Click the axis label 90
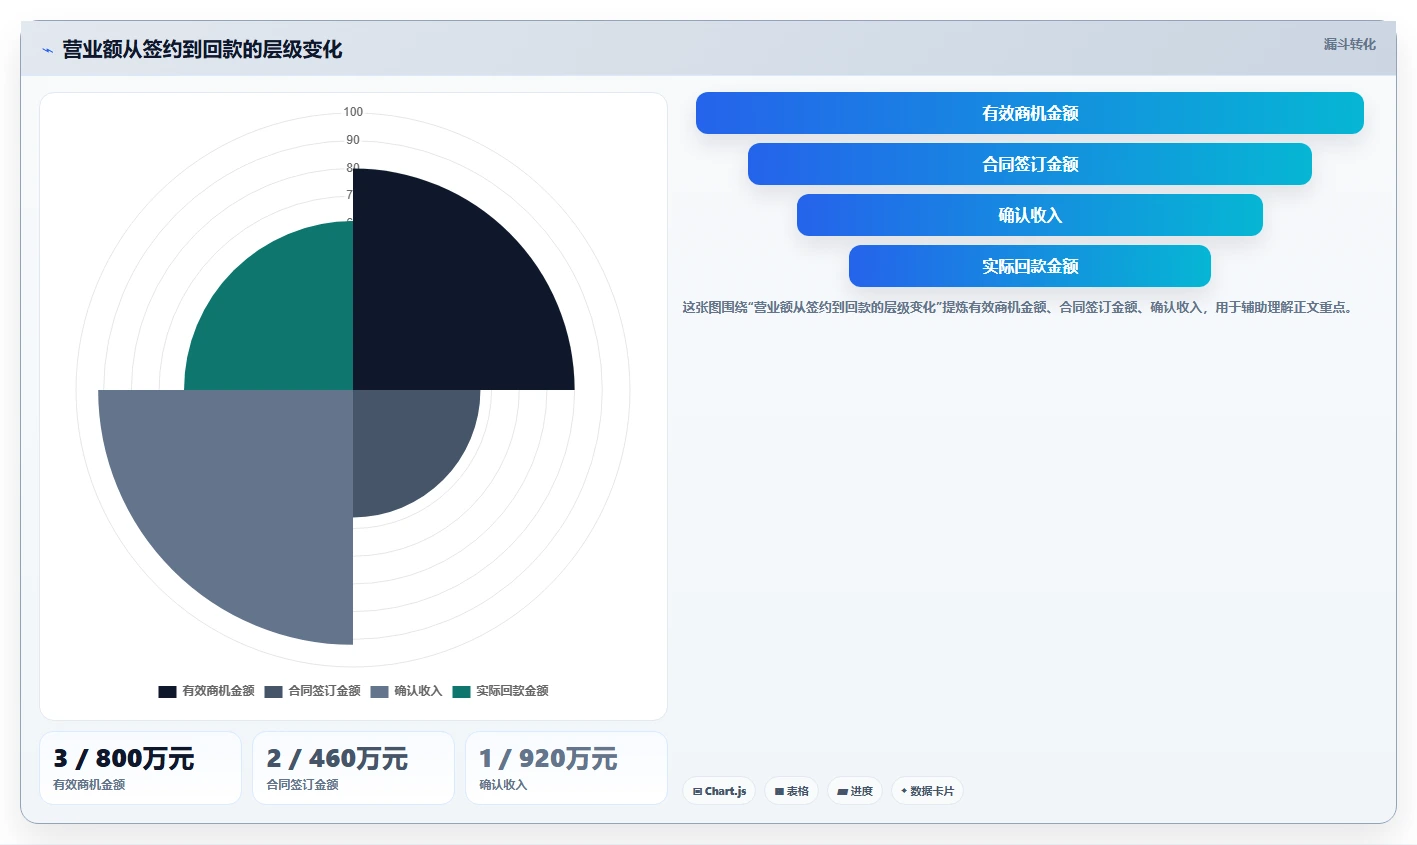This screenshot has height=845, width=1417. [x=353, y=140]
